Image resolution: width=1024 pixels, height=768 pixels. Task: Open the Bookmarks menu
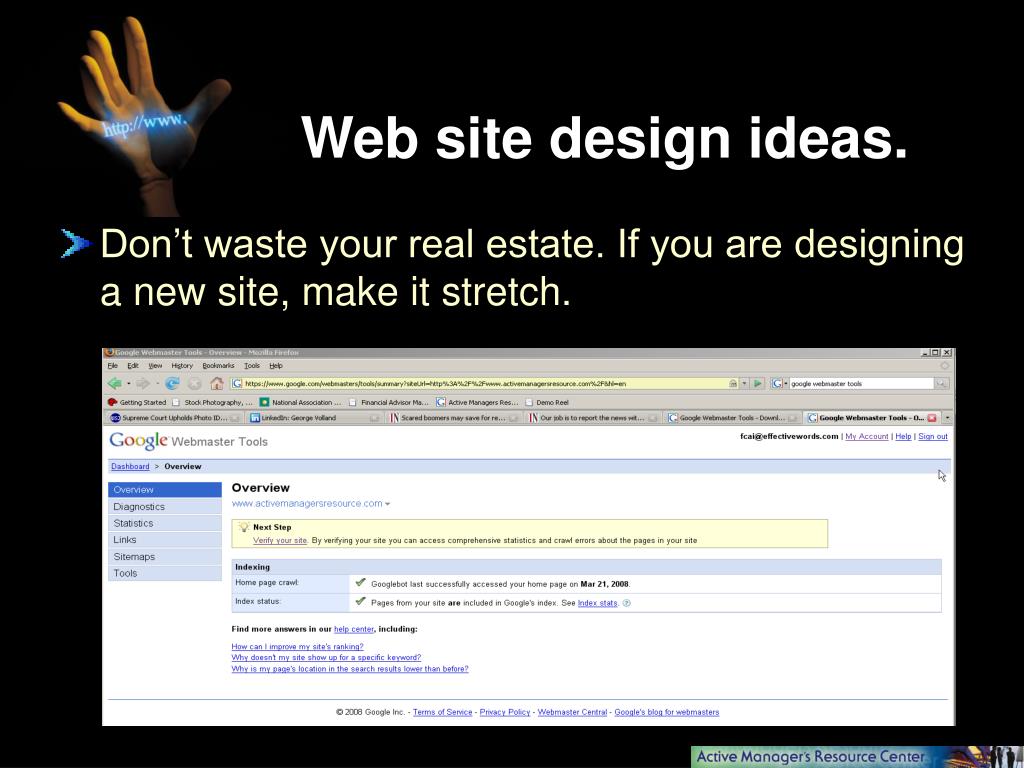[x=218, y=366]
